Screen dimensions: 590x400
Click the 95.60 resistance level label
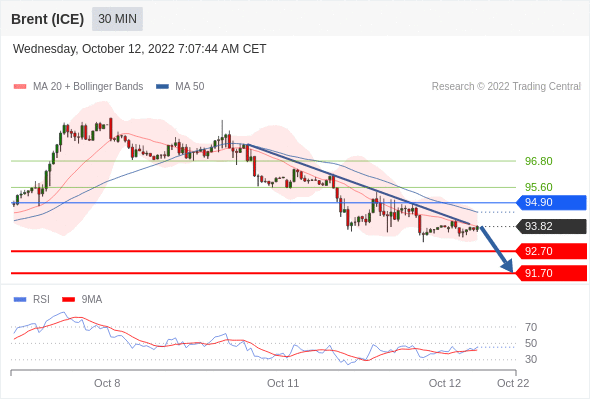click(539, 187)
